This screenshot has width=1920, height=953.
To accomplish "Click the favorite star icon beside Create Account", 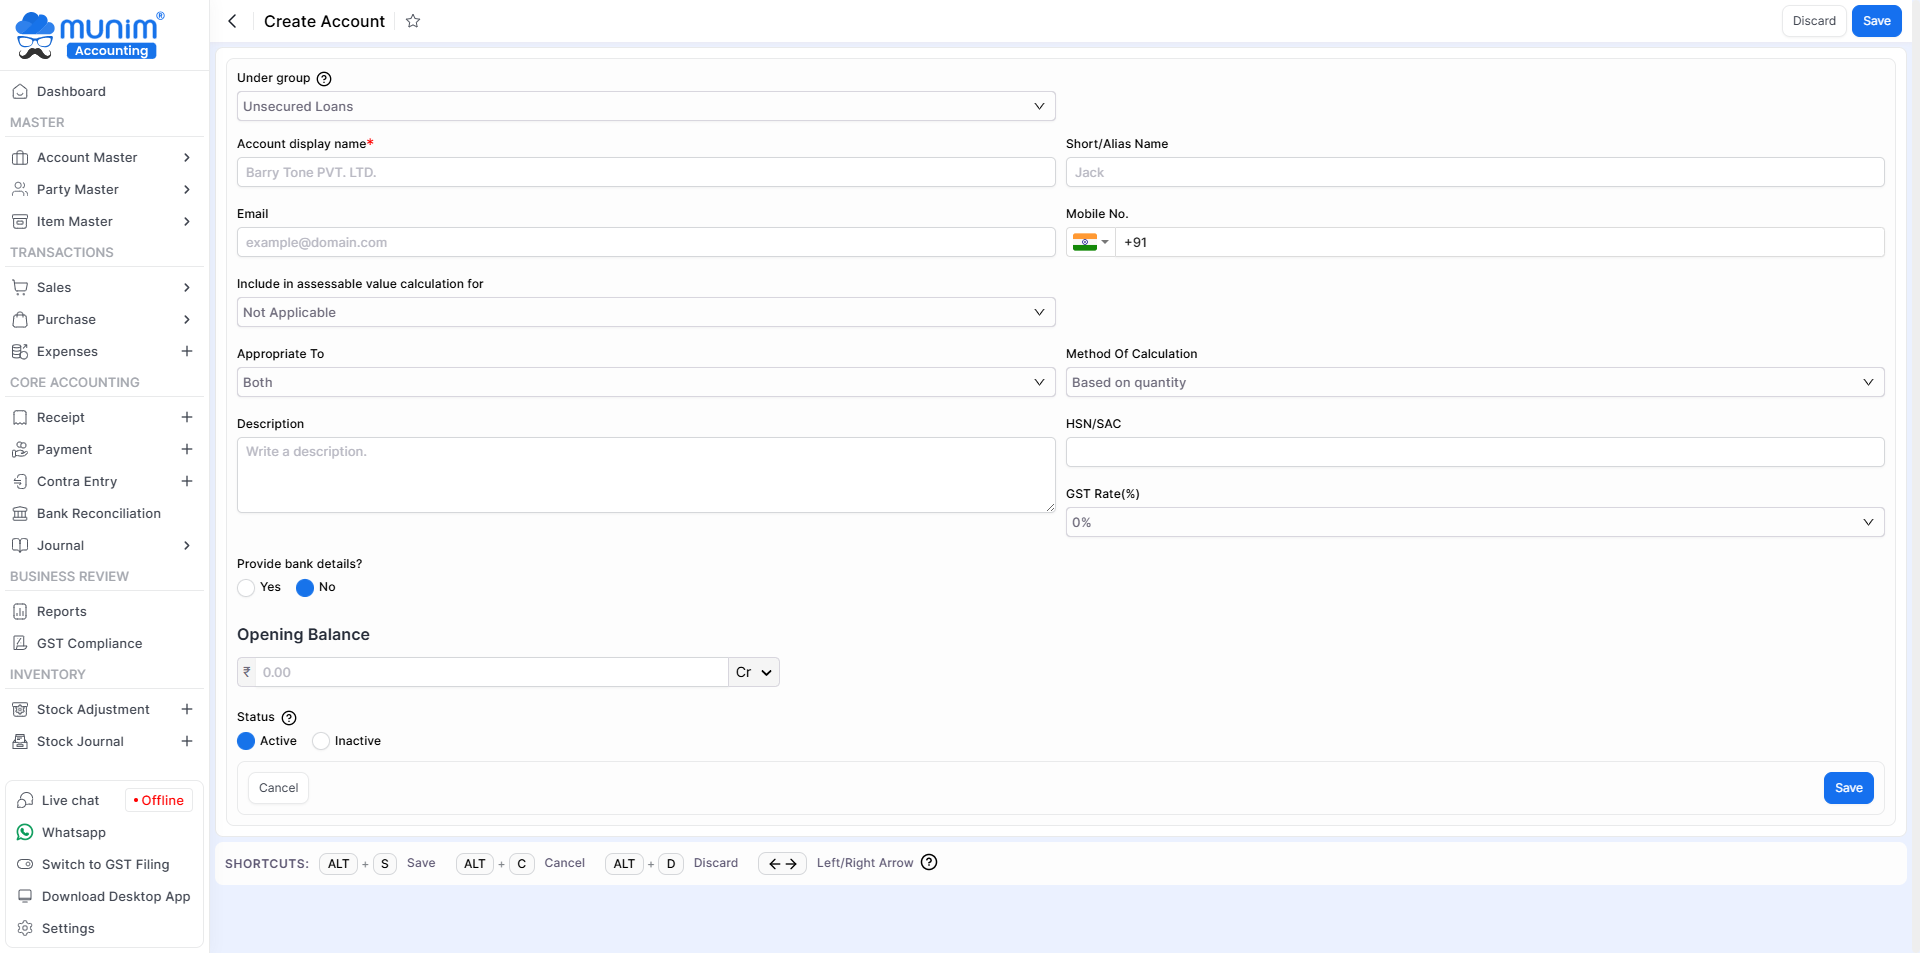I will tap(413, 21).
